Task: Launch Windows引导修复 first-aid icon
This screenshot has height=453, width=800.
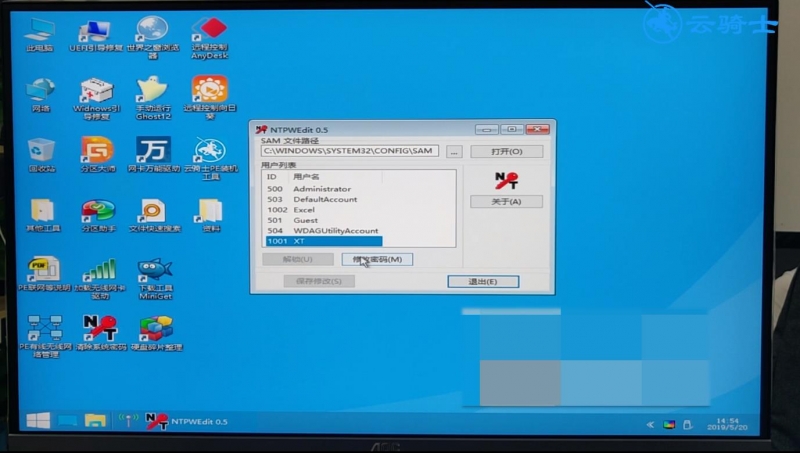Action: point(97,98)
